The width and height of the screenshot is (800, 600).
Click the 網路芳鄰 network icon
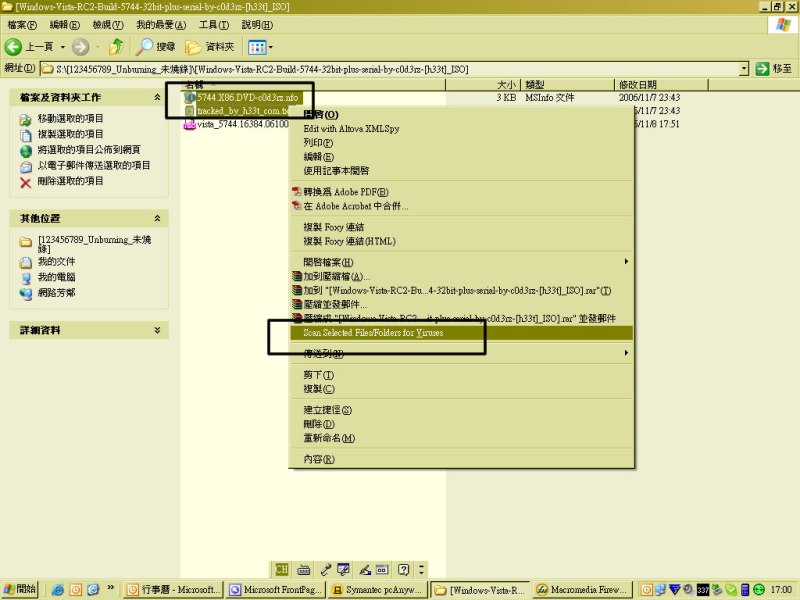(x=26, y=293)
